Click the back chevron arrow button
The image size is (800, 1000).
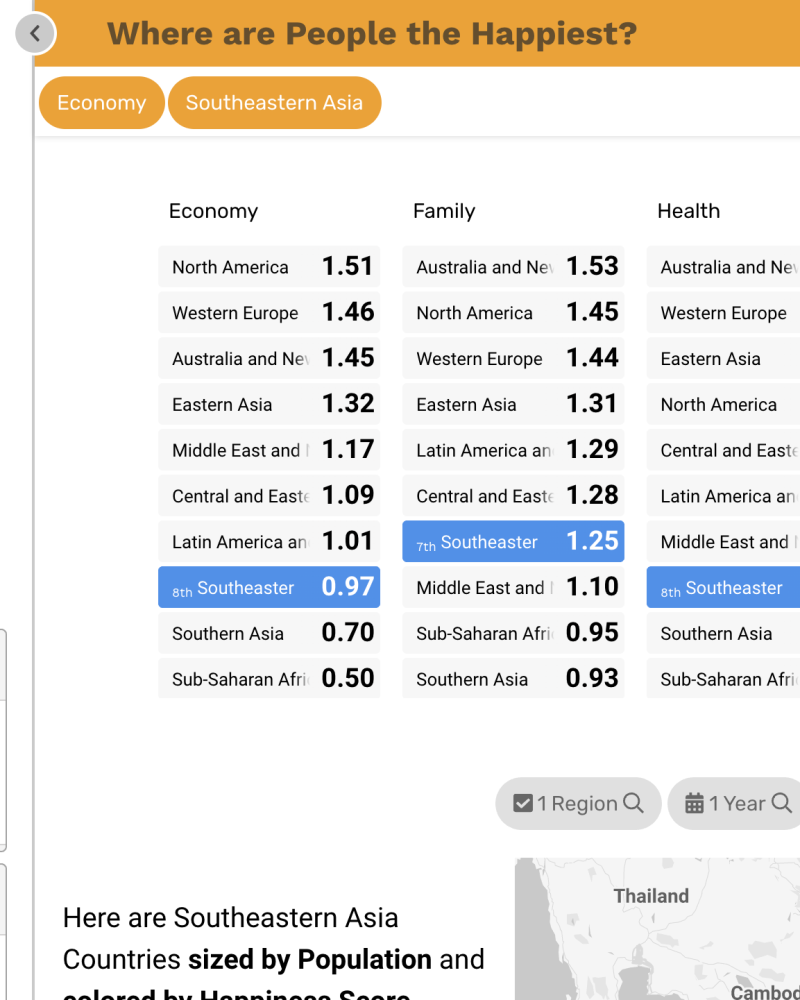click(35, 33)
